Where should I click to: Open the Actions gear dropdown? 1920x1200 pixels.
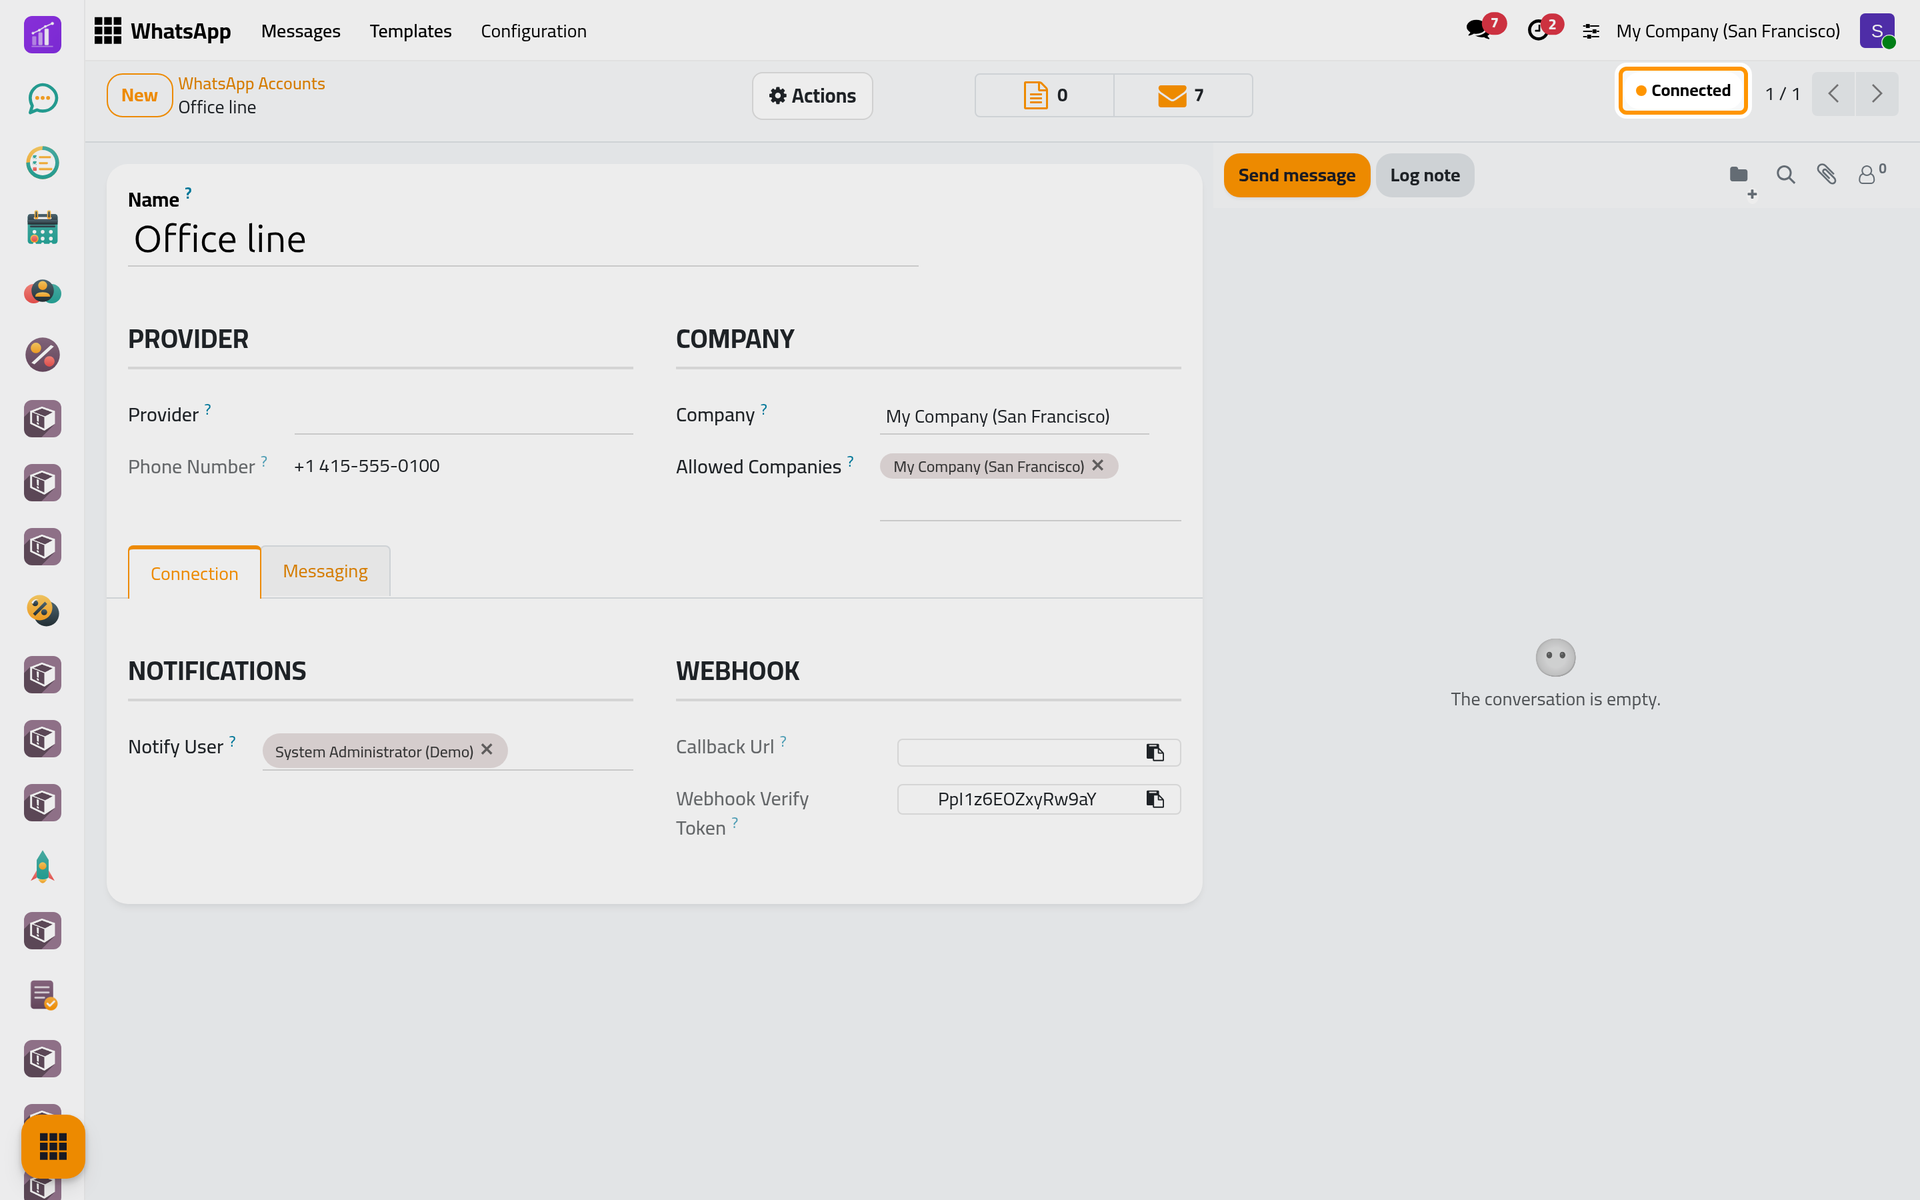[812, 96]
